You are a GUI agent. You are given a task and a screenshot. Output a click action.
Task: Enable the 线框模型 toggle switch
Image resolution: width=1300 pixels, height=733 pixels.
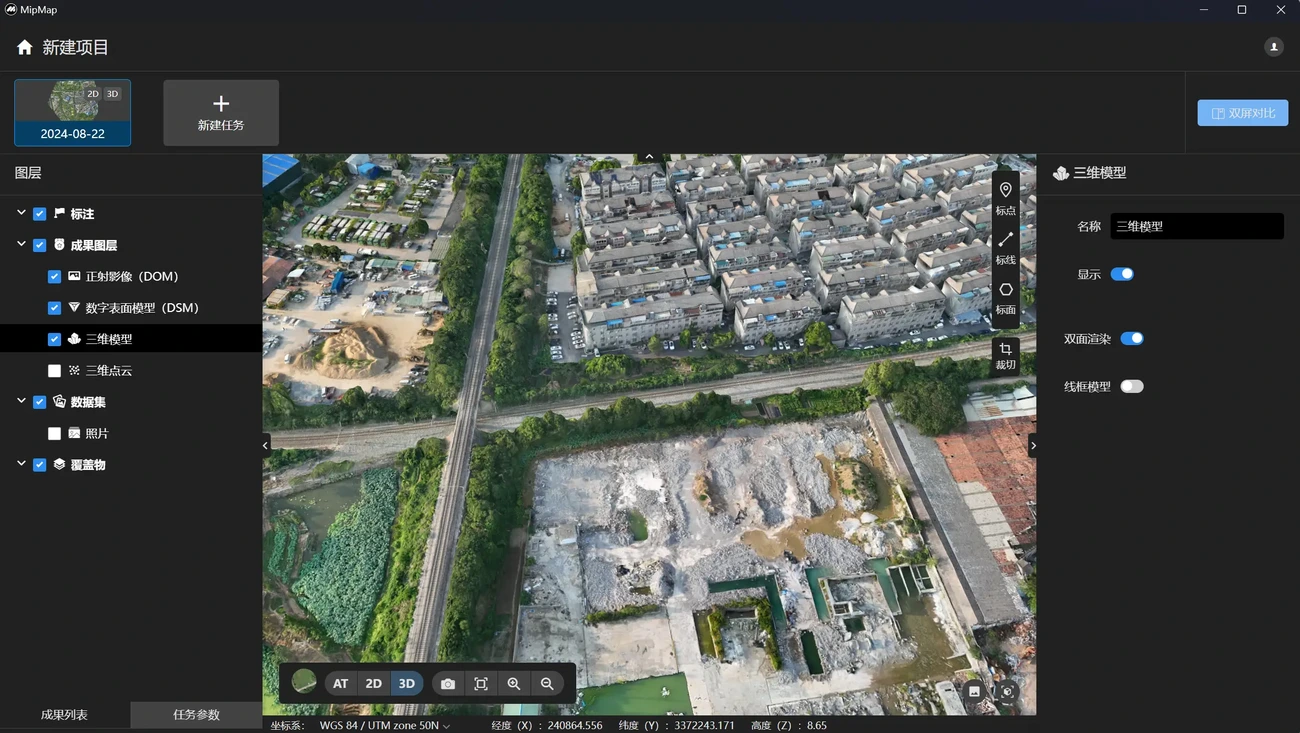(x=1131, y=387)
